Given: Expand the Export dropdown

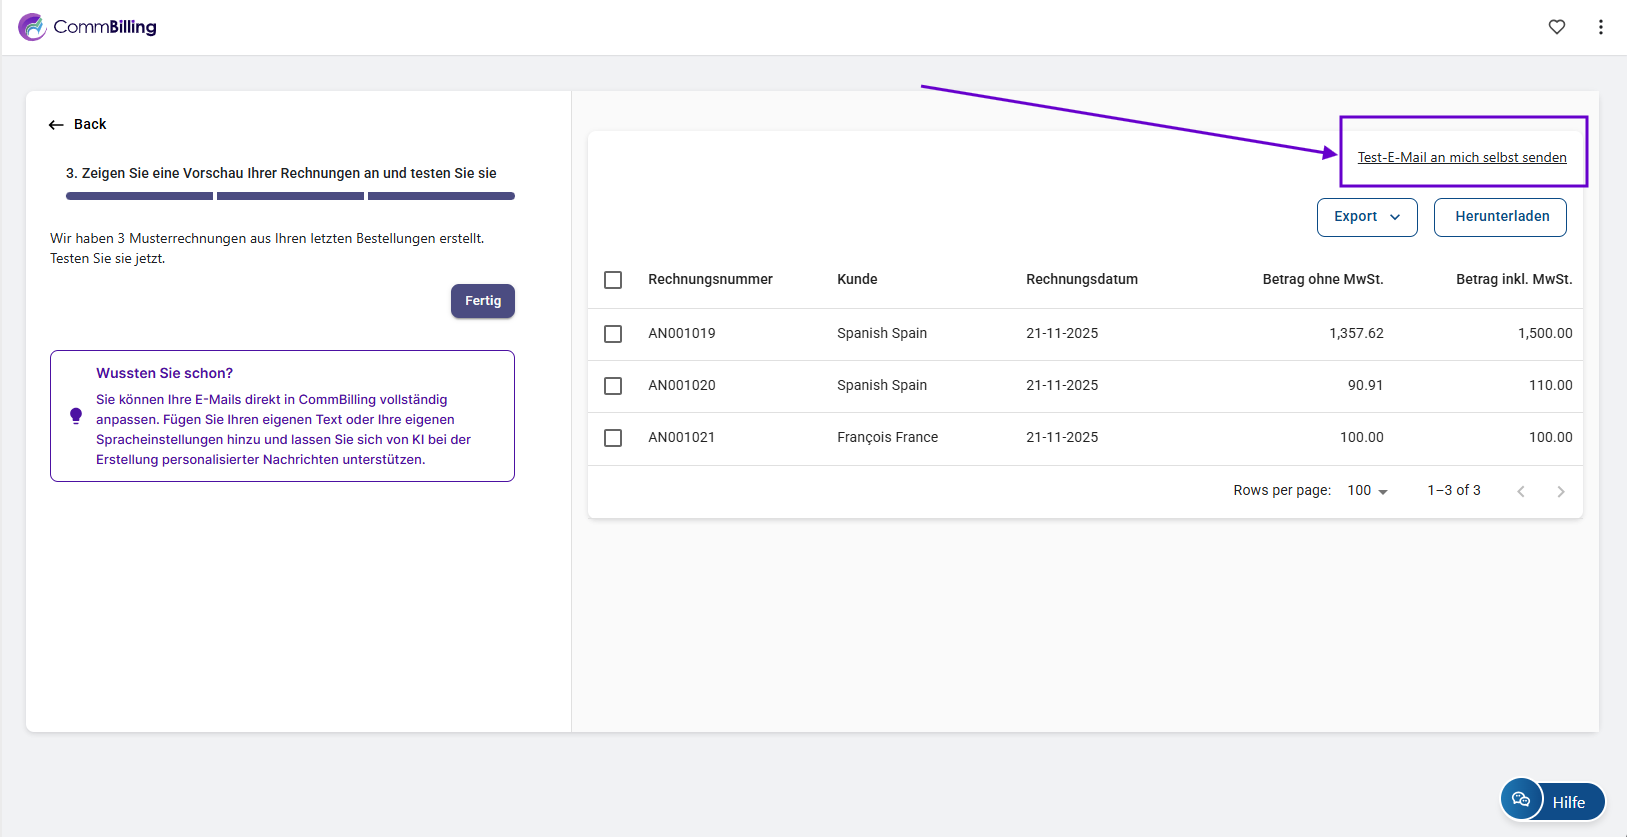Looking at the screenshot, I should pos(1366,217).
